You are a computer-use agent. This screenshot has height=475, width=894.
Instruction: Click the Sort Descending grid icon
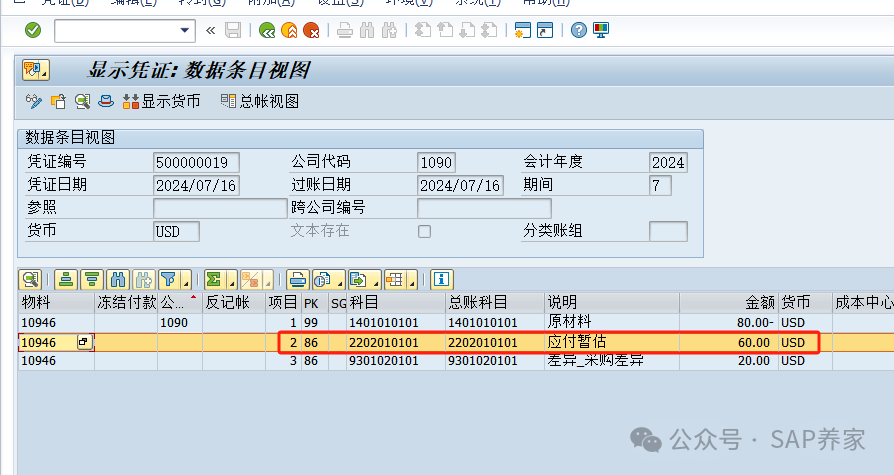pos(91,279)
